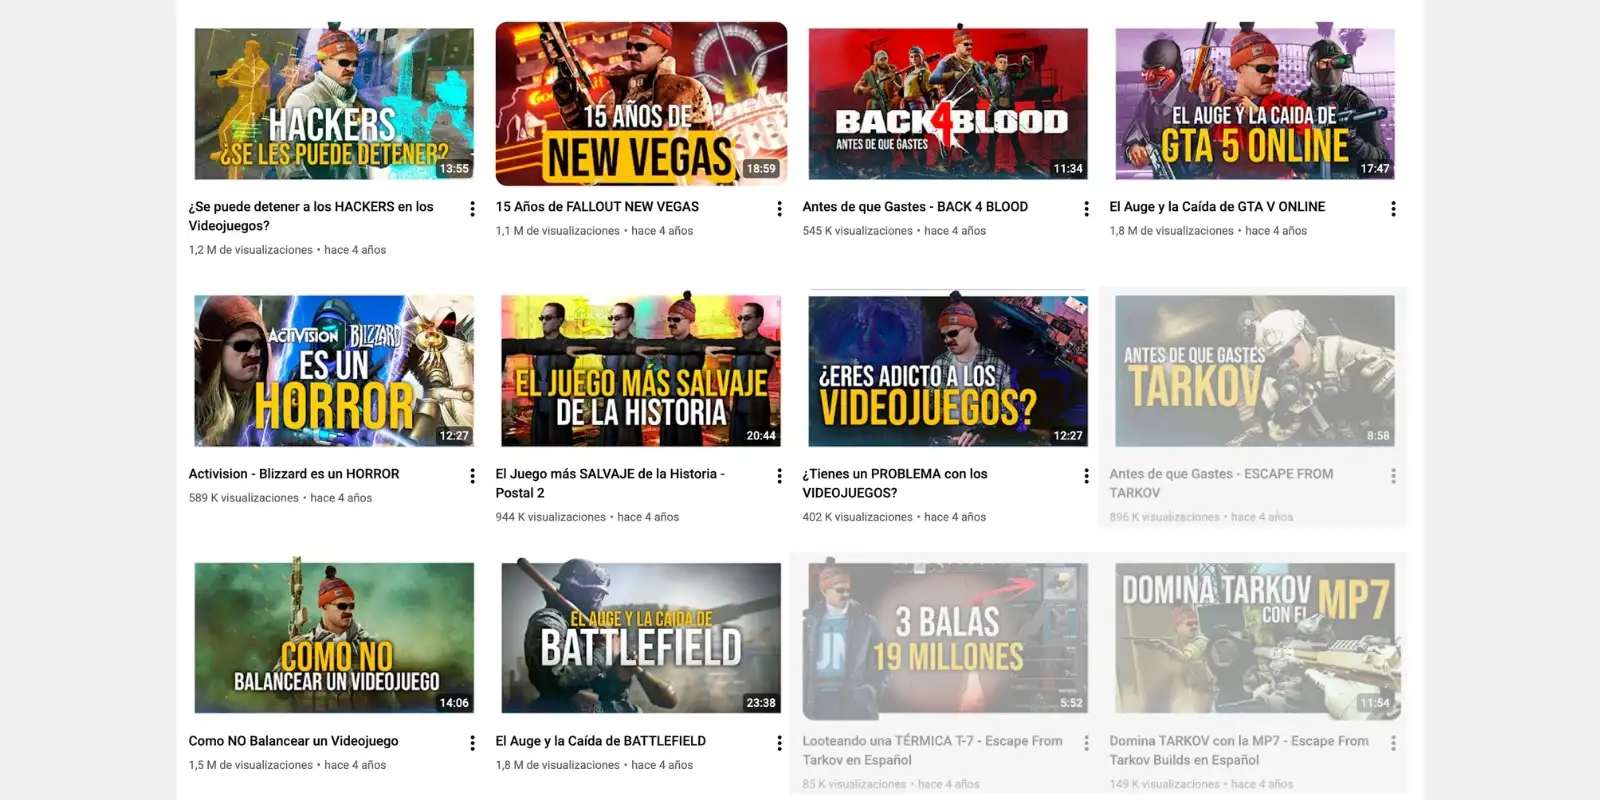Open title link Como NO Balancear un Videojuego
This screenshot has height=800, width=1600.
coord(293,741)
